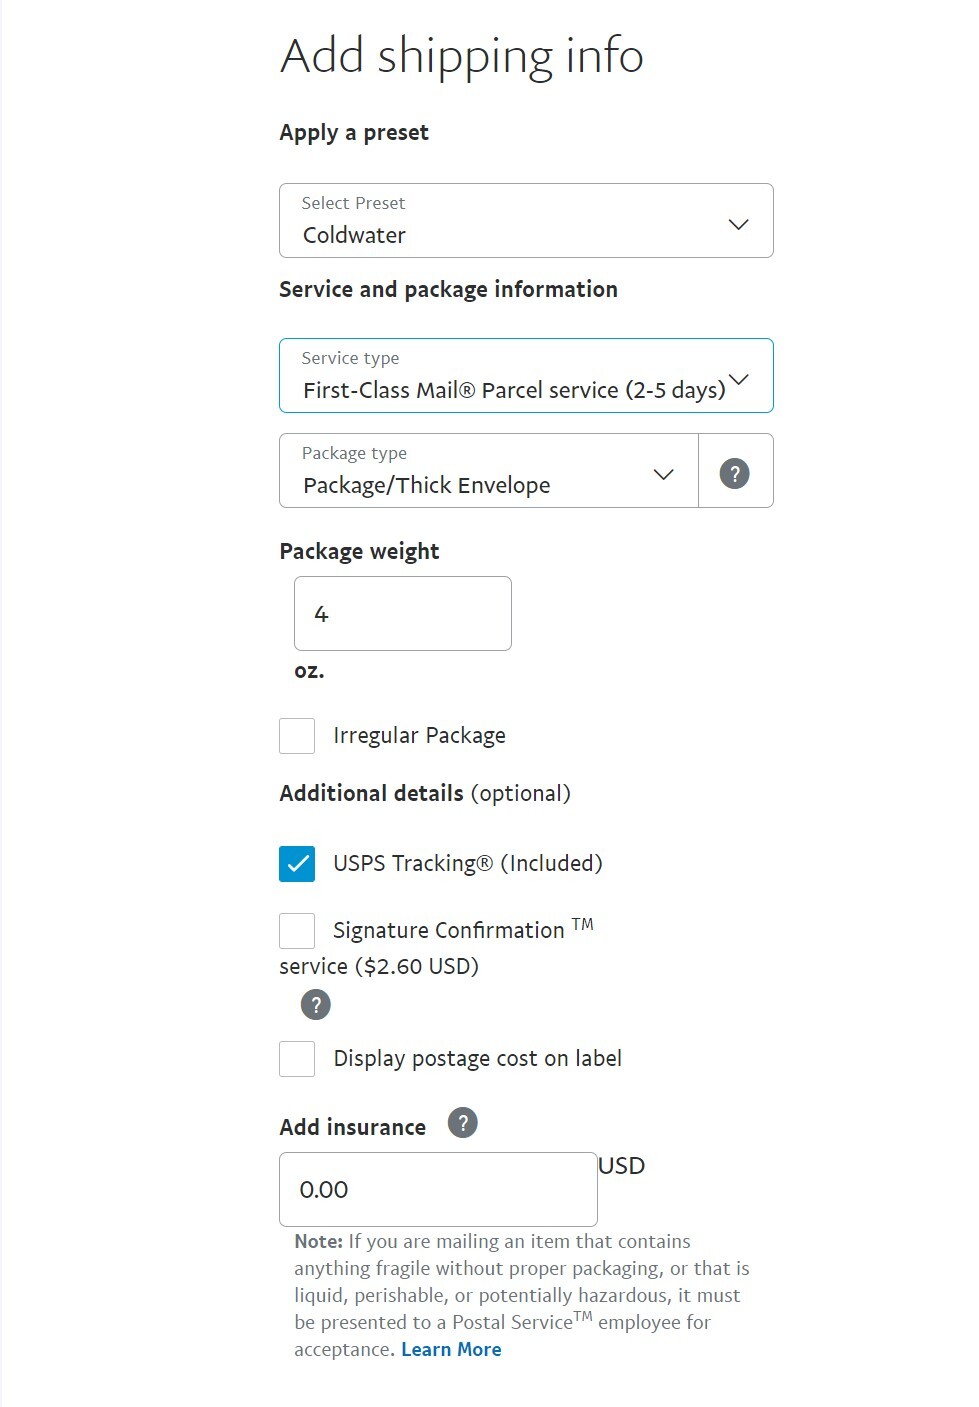Click the Add insurance help icon
This screenshot has width=979, height=1407.
click(x=462, y=1123)
